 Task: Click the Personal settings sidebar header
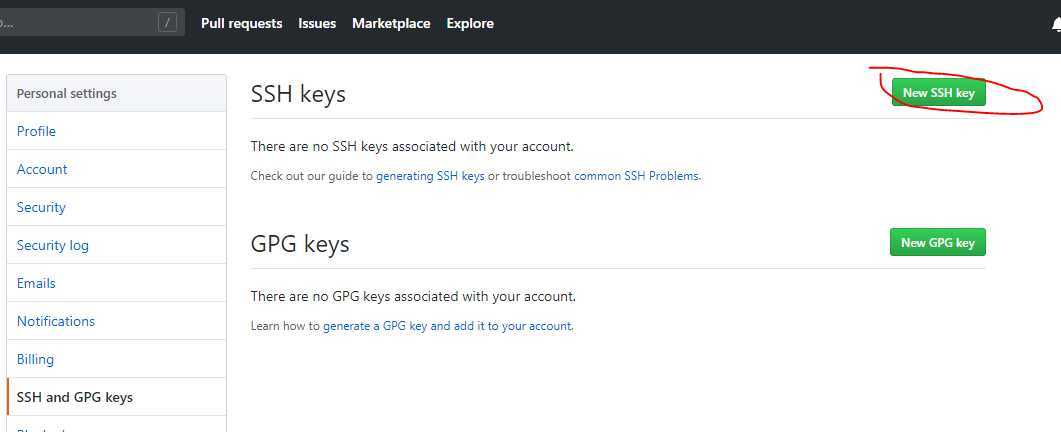pyautogui.click(x=116, y=93)
